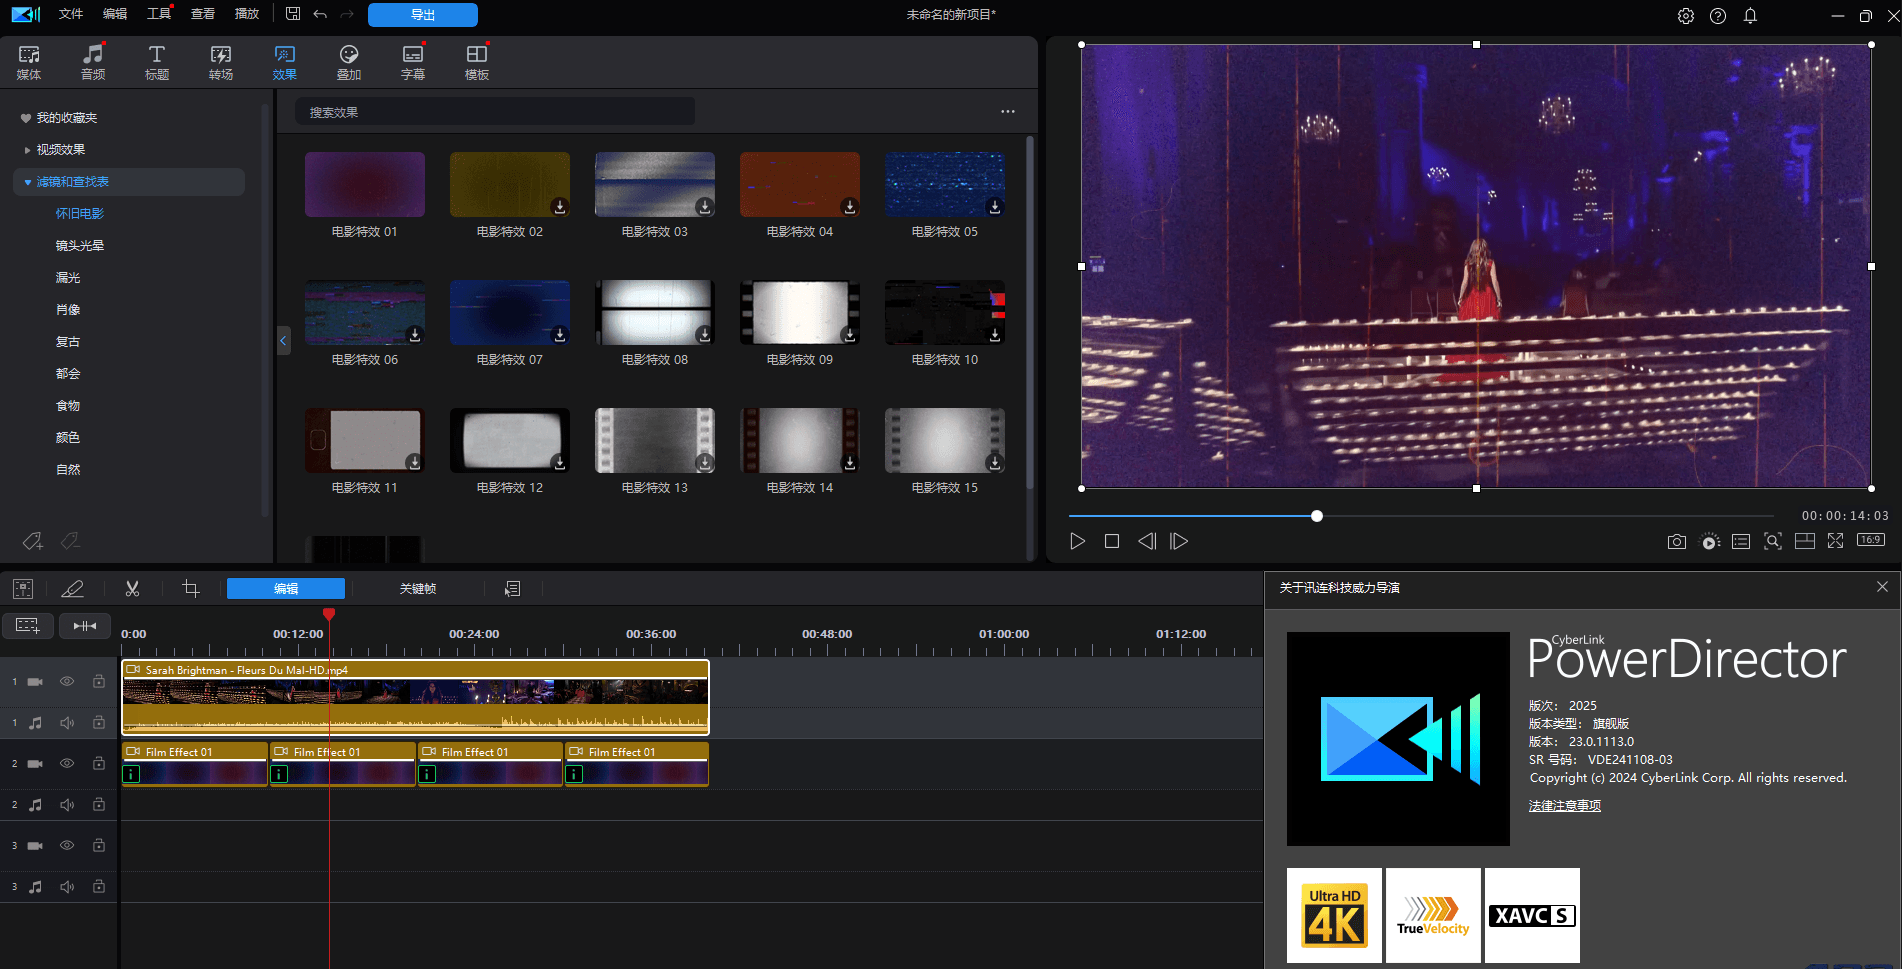1902x969 pixels.
Task: Open the Overlay (叠加) room icon
Action: click(x=348, y=62)
